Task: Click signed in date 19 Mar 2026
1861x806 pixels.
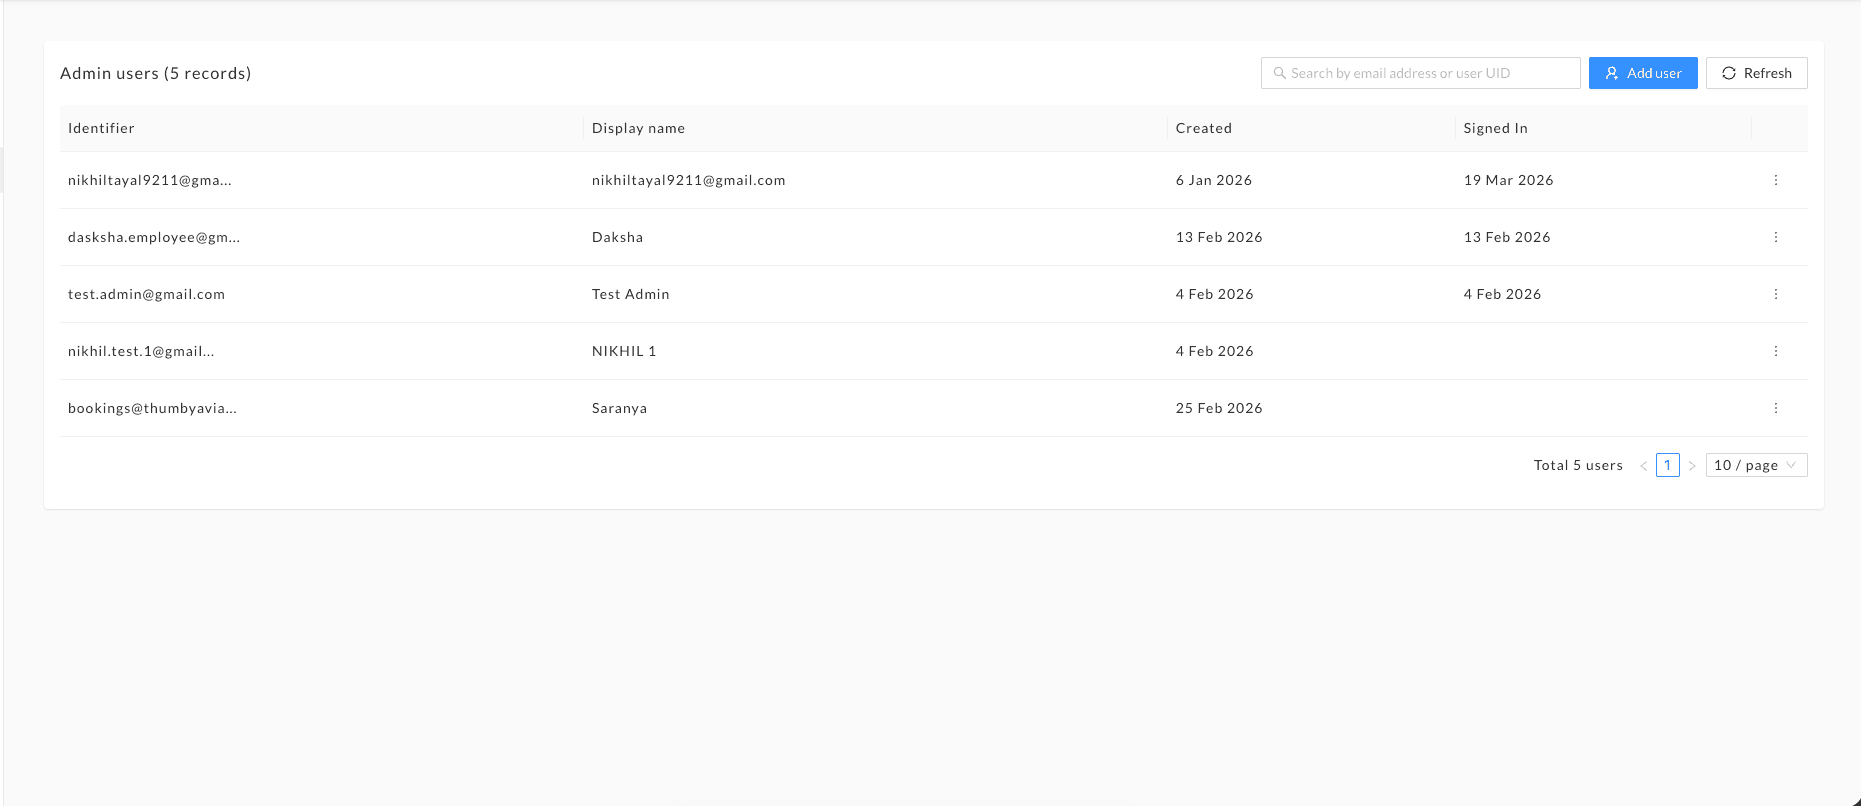Action: click(x=1508, y=180)
